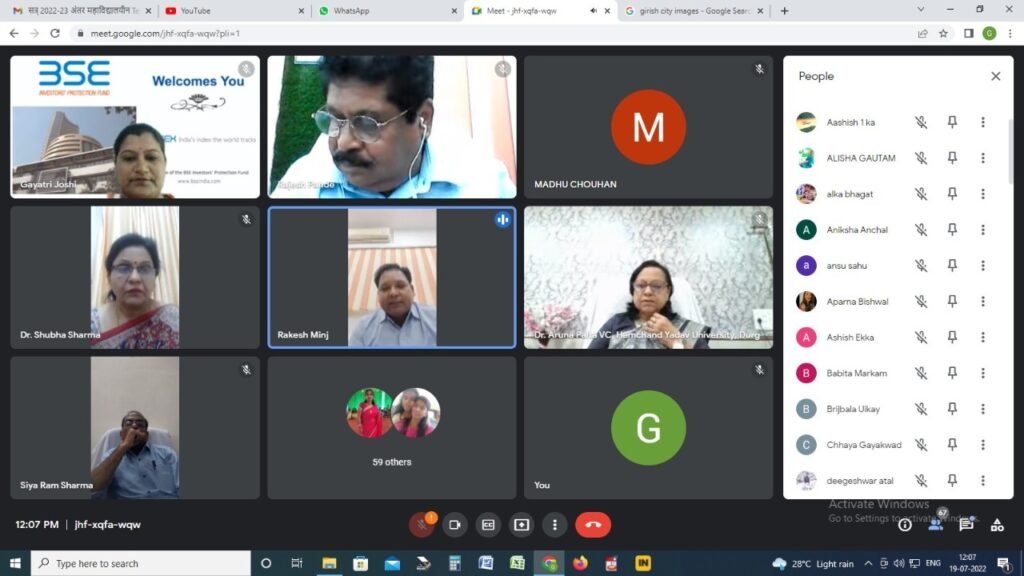This screenshot has width=1024, height=576.
Task: Toggle closed captions
Action: (488, 525)
